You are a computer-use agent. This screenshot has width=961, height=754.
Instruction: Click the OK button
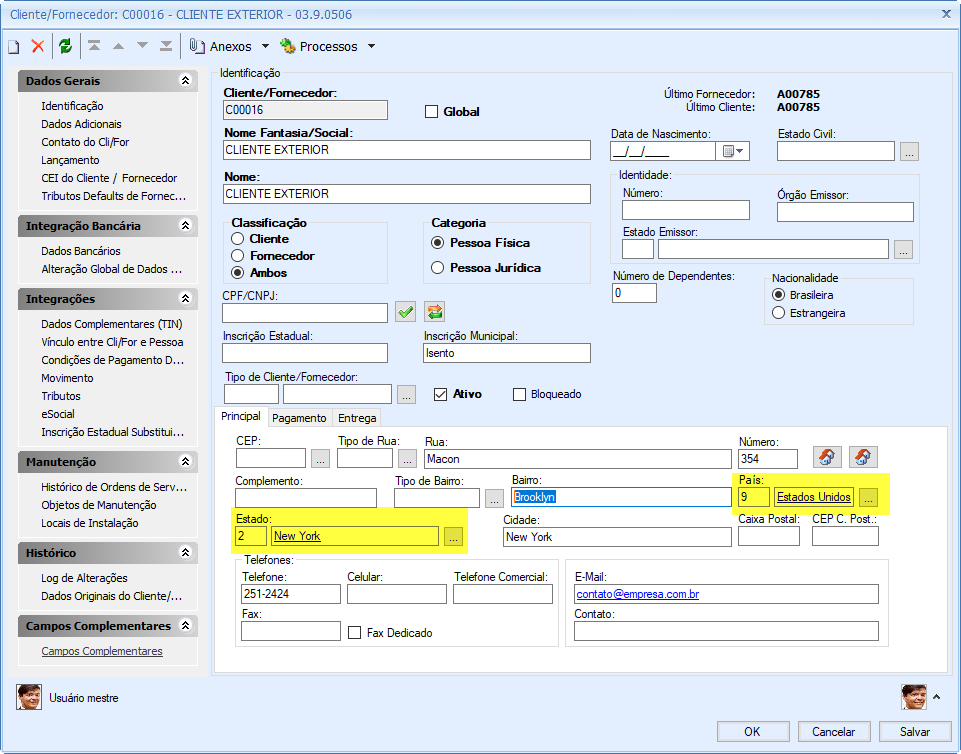point(753,732)
